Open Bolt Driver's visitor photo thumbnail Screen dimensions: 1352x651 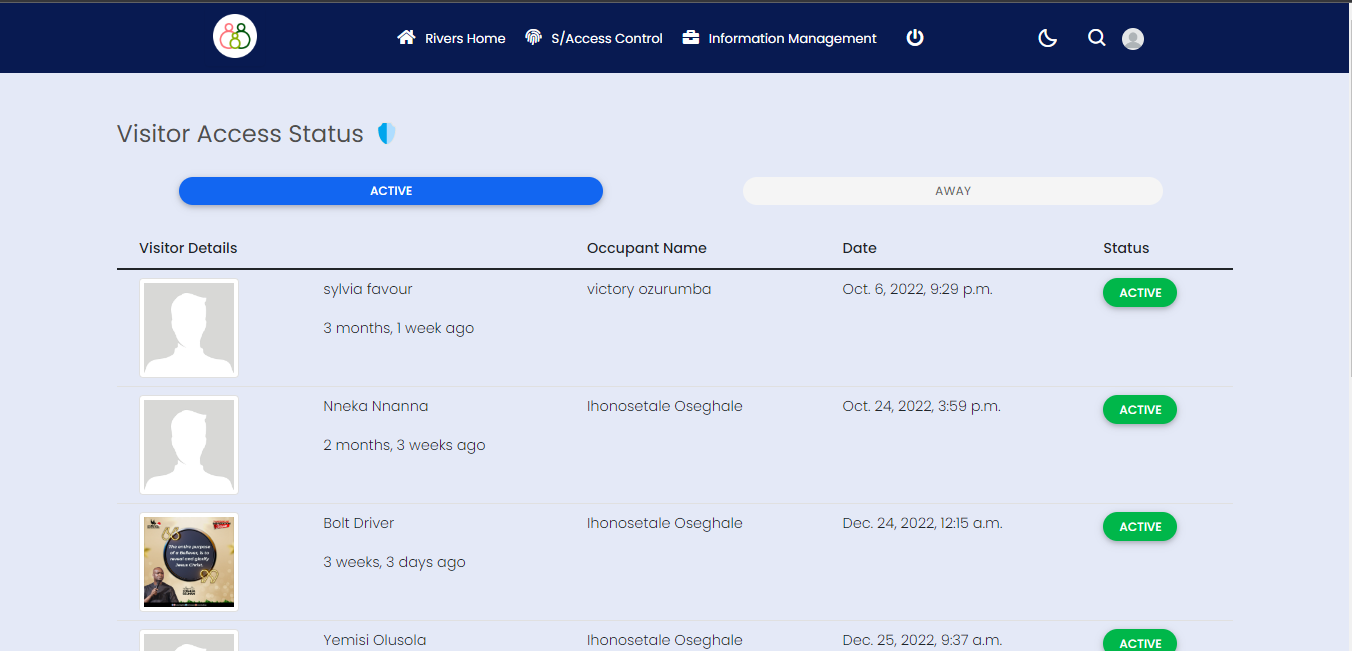tap(189, 562)
